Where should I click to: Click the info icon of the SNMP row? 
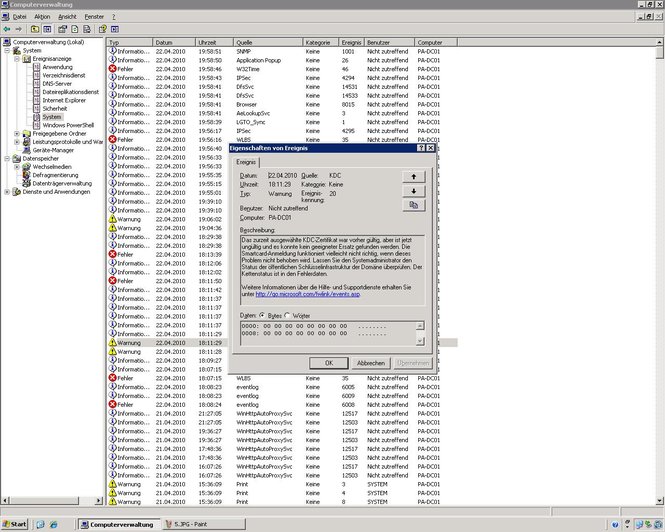(x=112, y=51)
